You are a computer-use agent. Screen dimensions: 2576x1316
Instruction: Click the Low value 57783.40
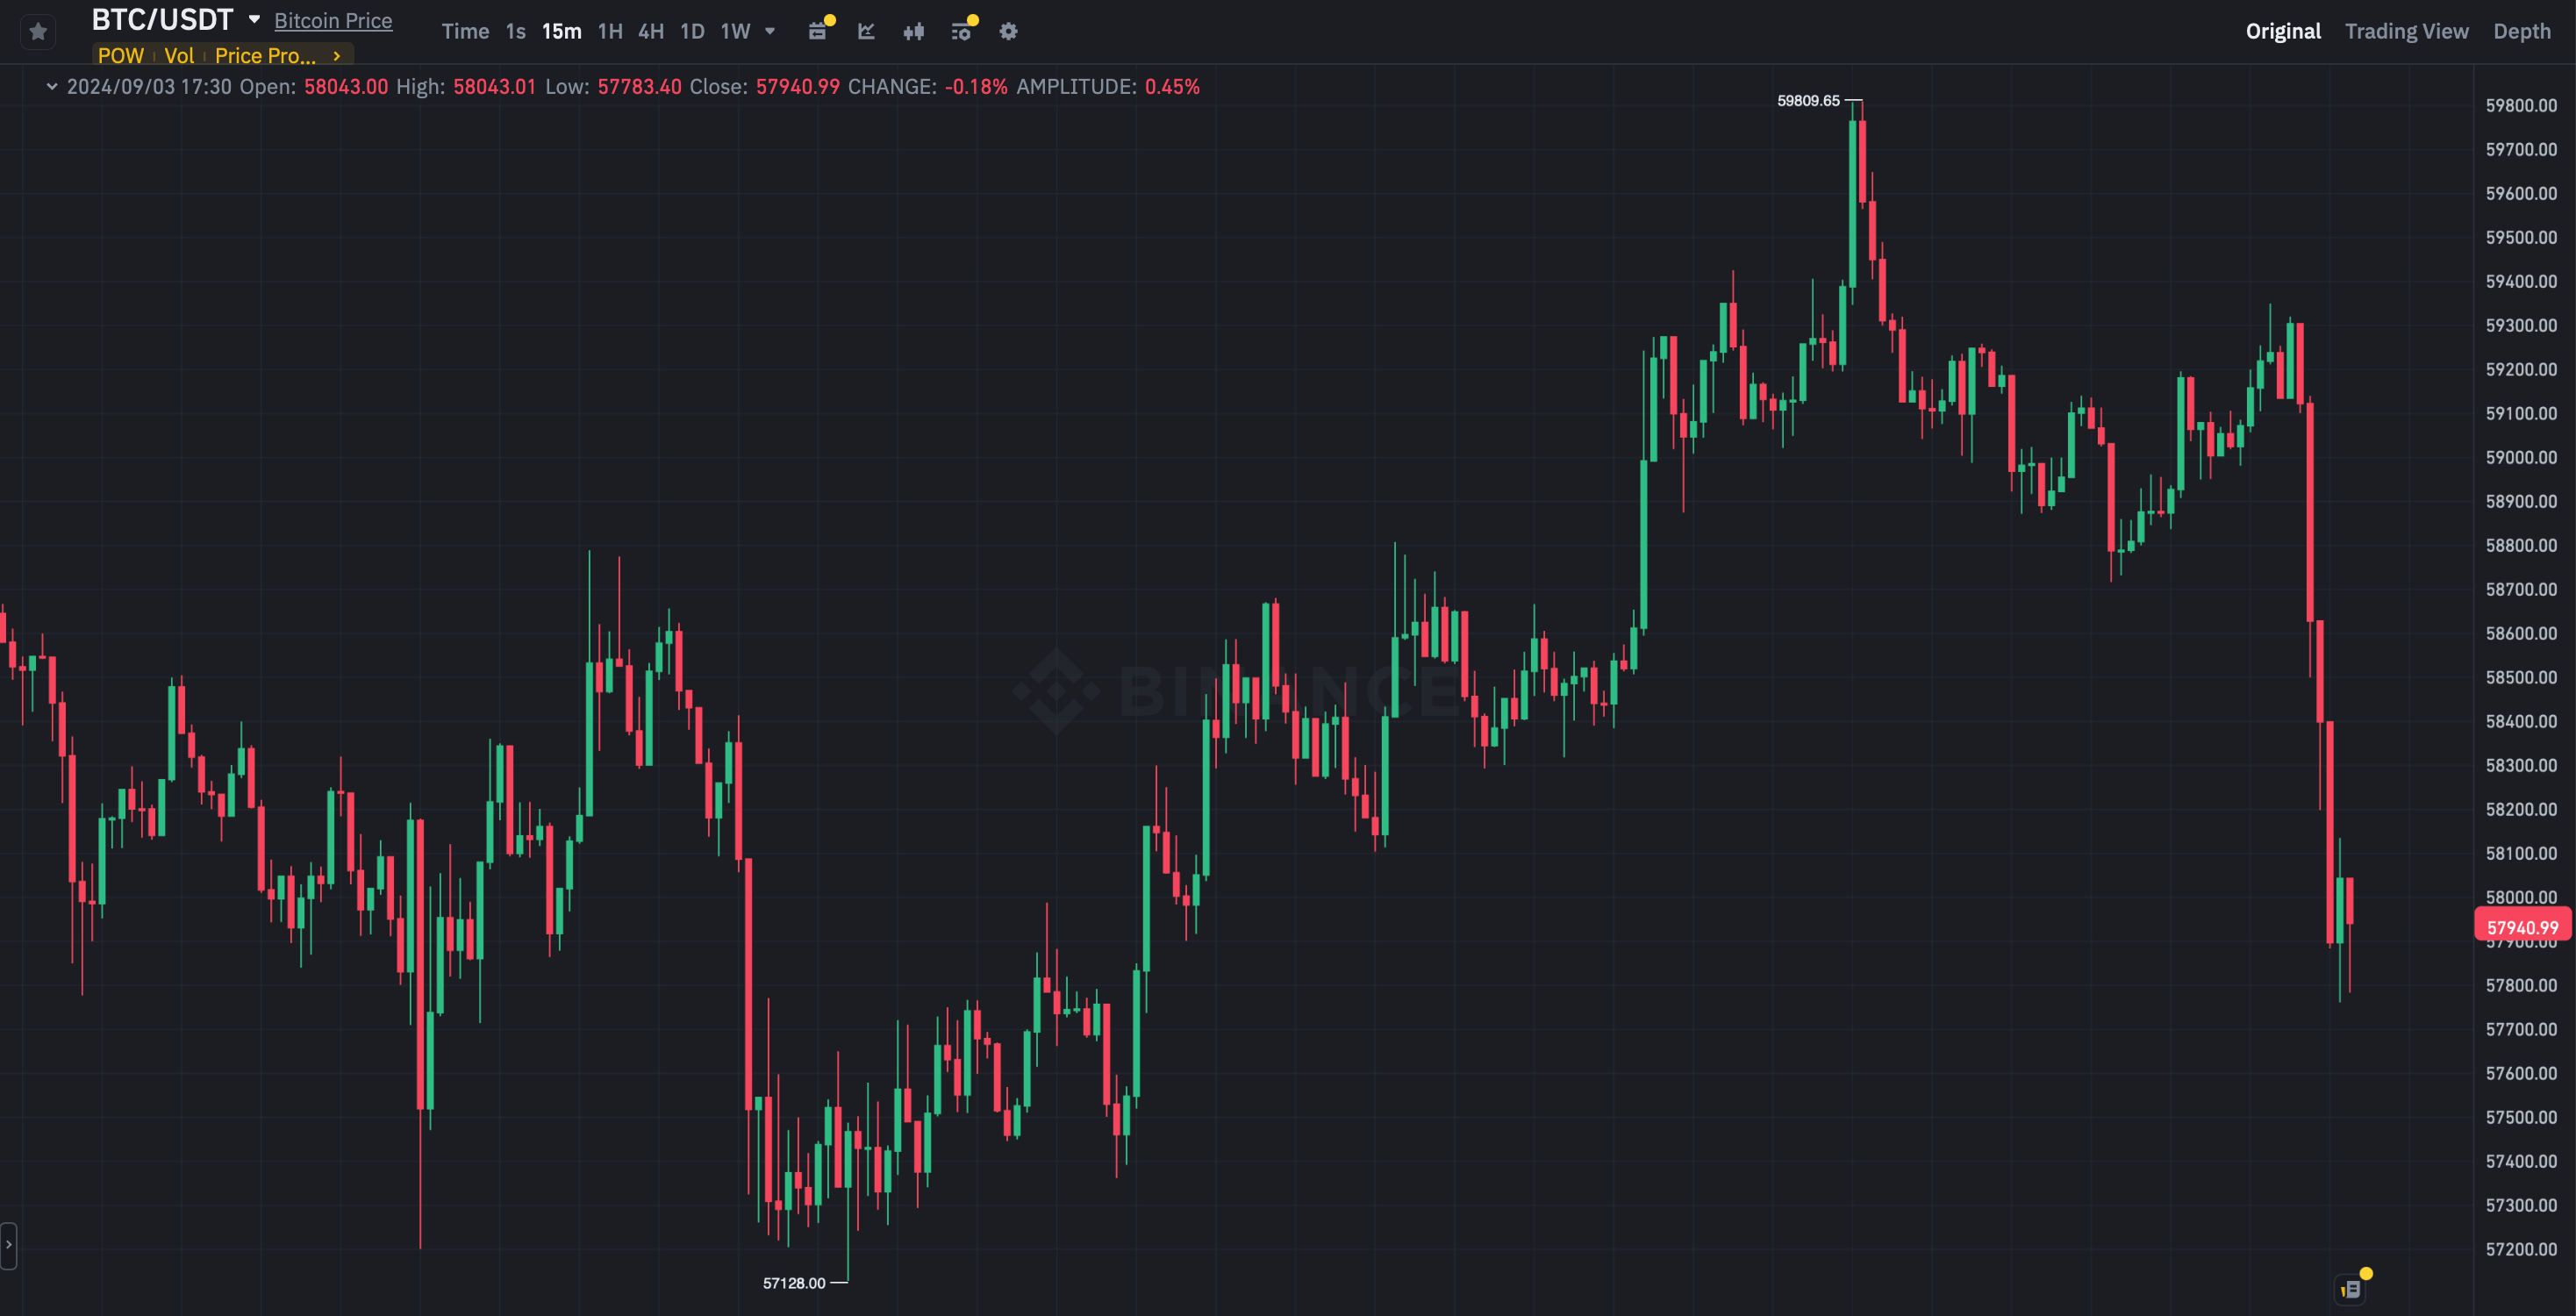(x=640, y=87)
